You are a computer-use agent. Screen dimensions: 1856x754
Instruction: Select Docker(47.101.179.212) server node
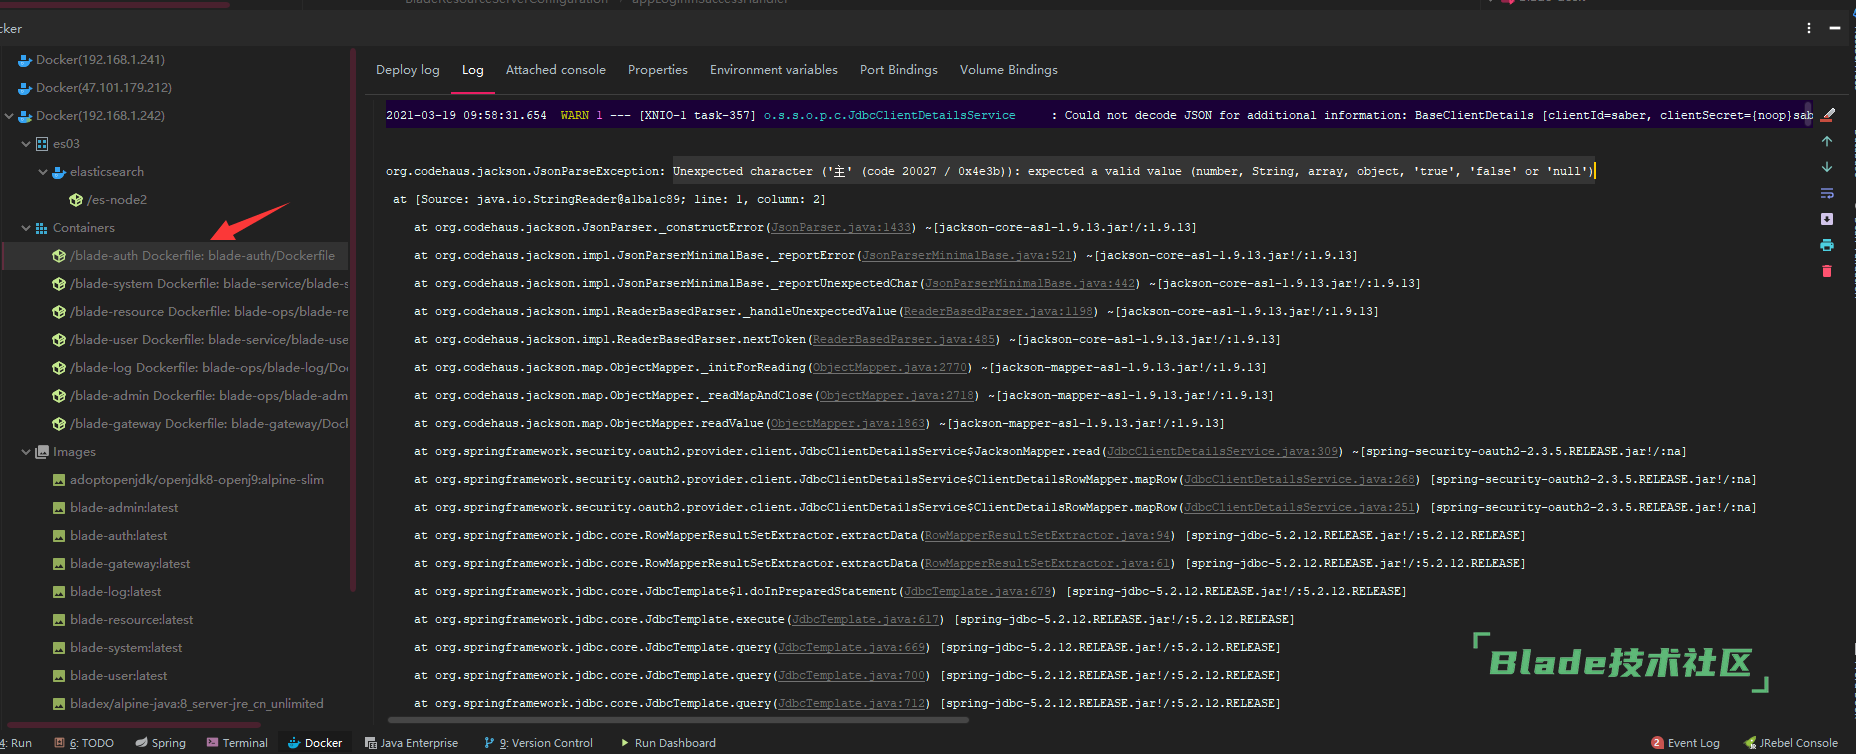(104, 88)
